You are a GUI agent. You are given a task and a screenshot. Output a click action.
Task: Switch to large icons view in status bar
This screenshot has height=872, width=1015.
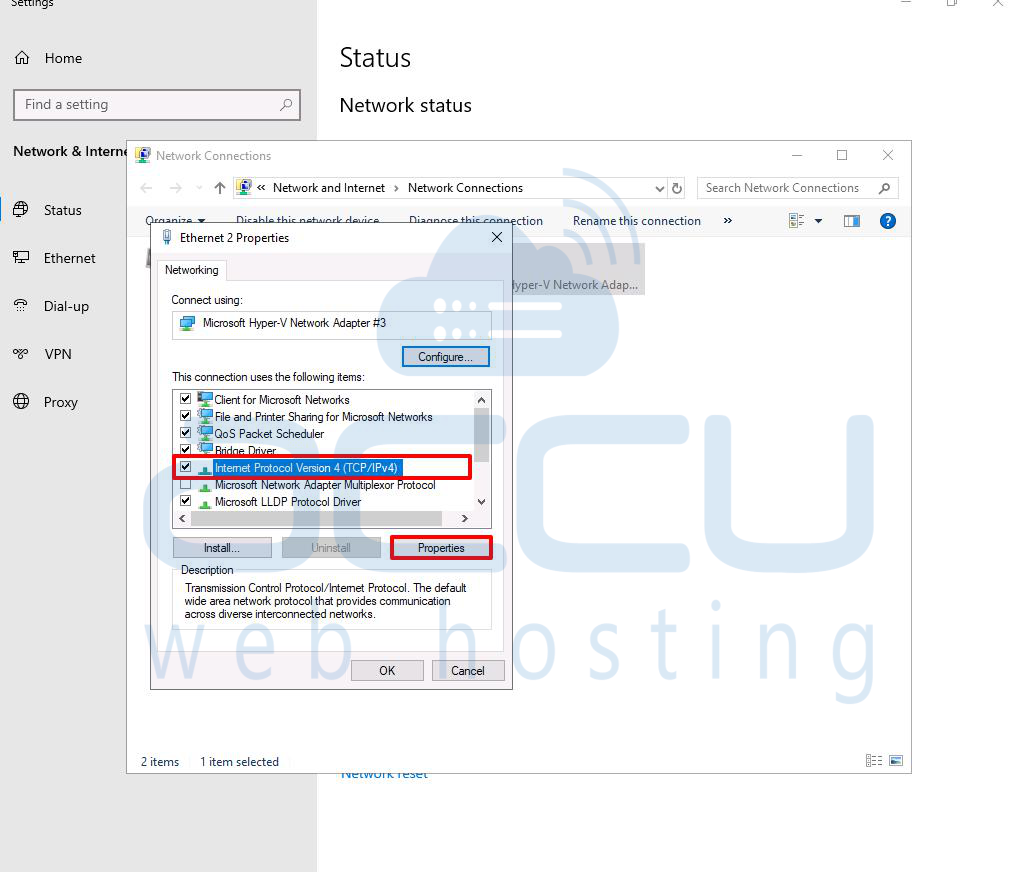click(896, 761)
